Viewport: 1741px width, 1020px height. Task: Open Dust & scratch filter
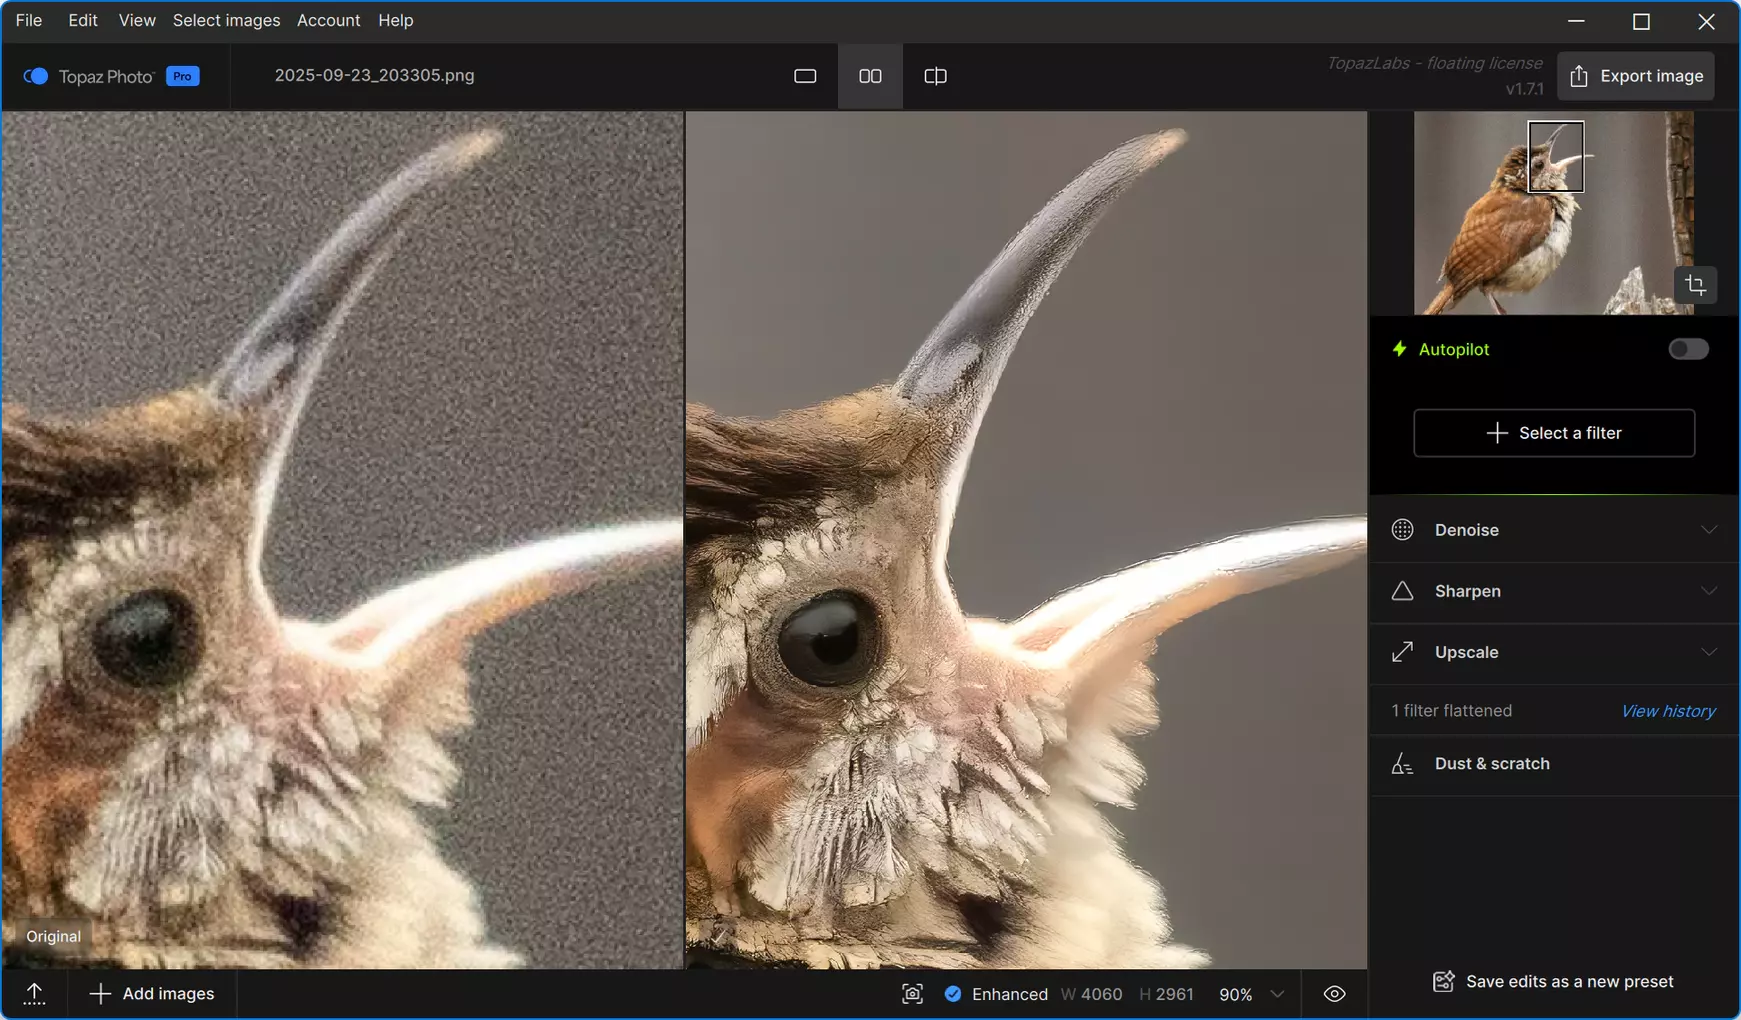click(x=1554, y=764)
